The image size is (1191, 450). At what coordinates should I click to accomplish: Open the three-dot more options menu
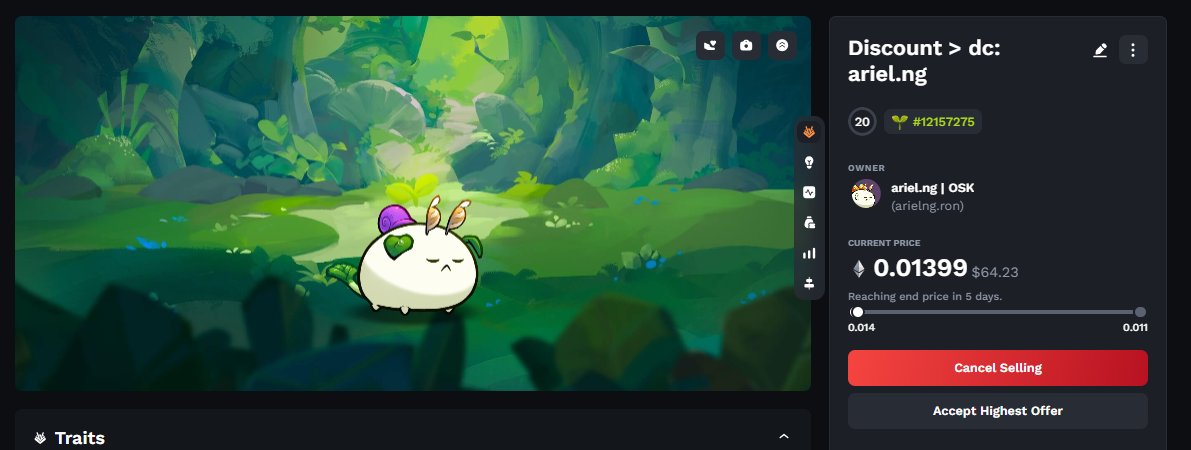1133,50
